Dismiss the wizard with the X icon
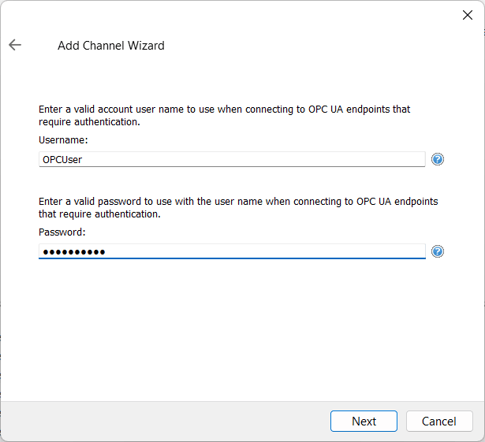Image resolution: width=485 pixels, height=442 pixels. (467, 15)
